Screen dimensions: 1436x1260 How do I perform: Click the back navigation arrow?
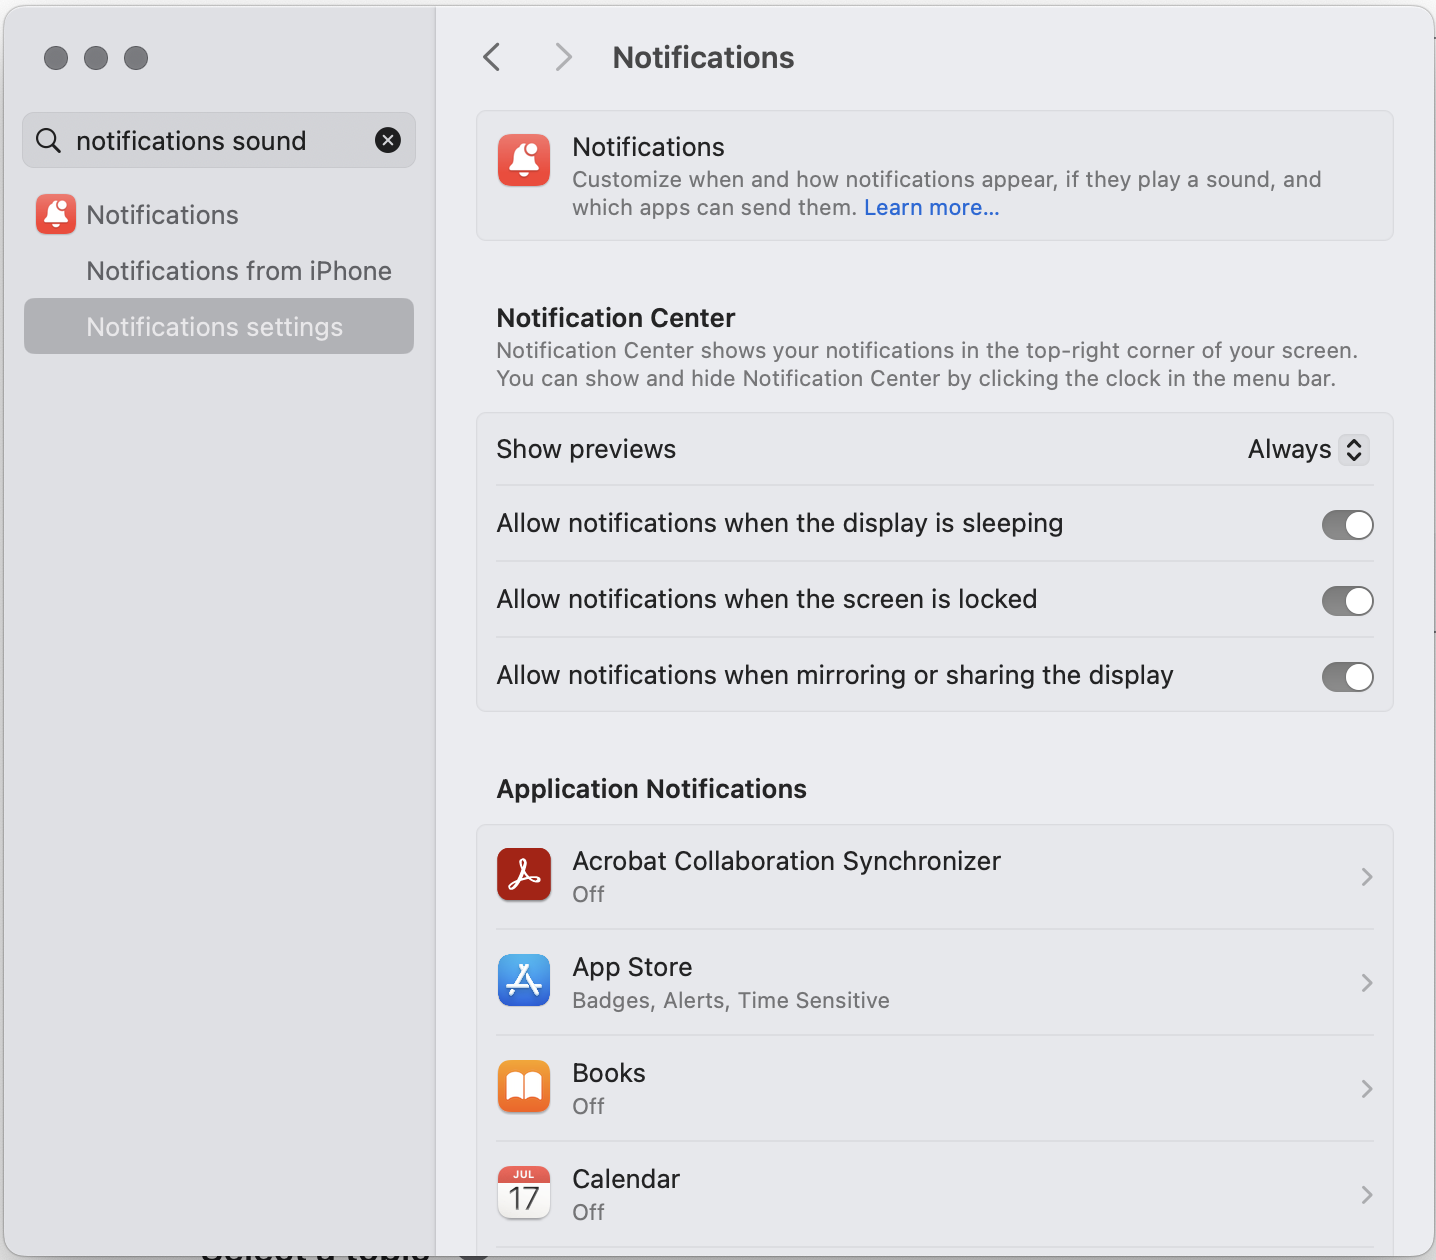click(x=491, y=57)
